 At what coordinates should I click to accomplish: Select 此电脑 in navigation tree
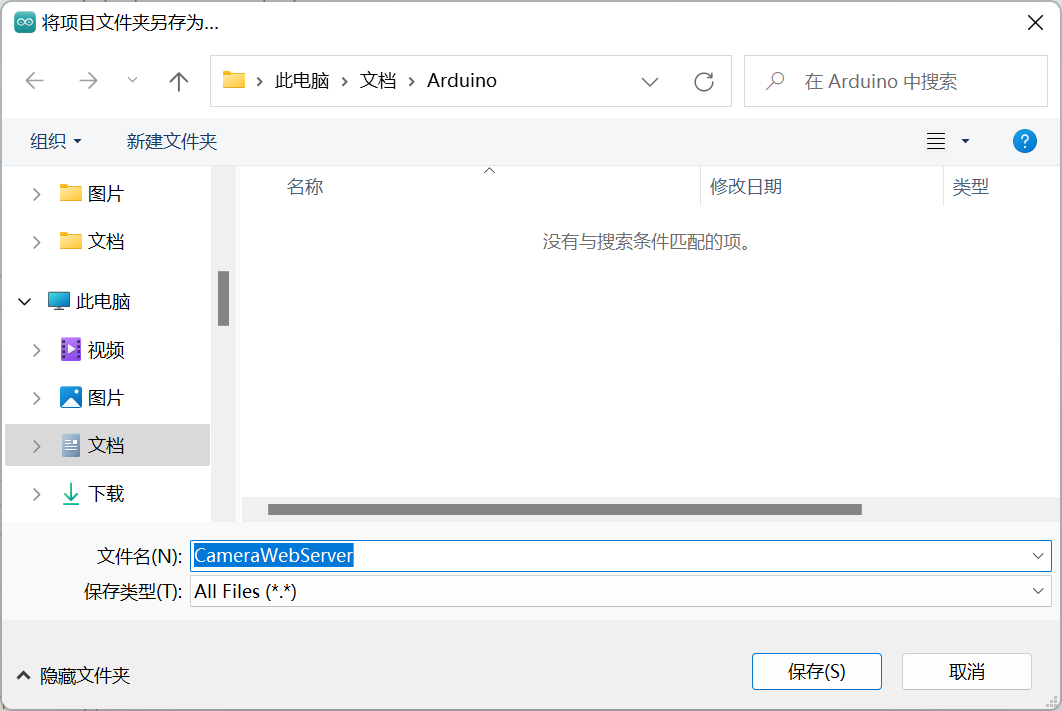(x=89, y=301)
